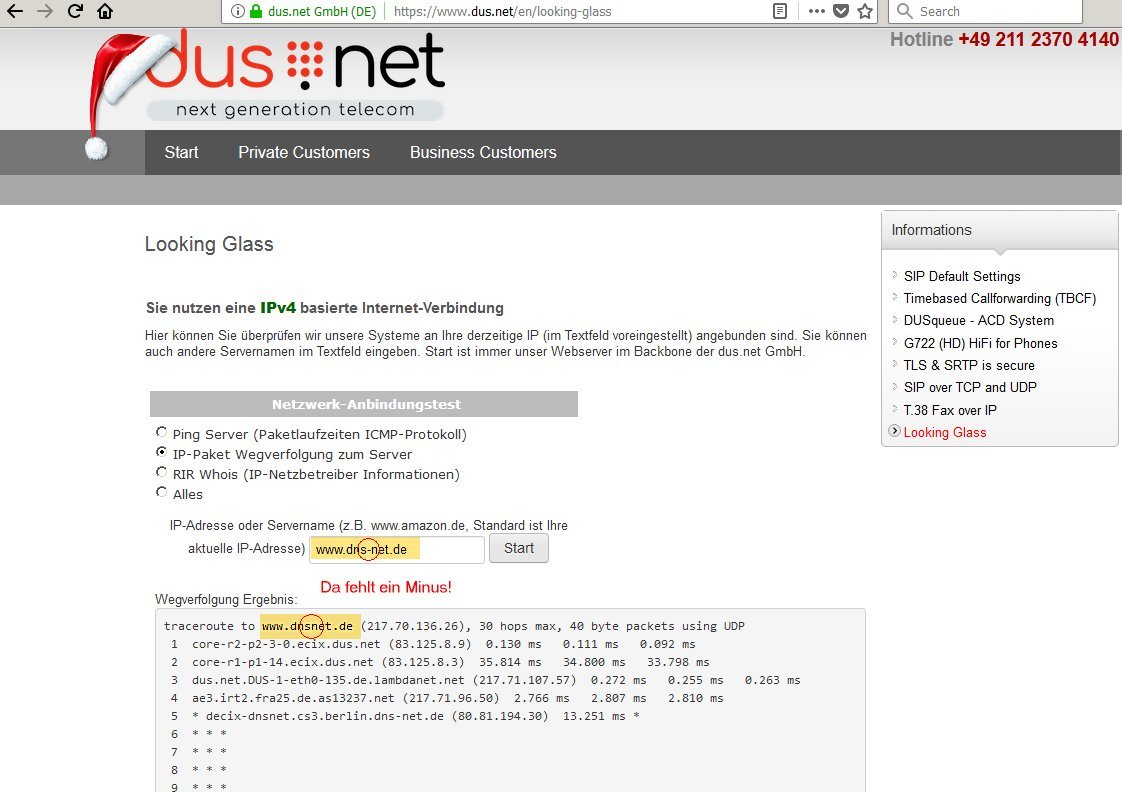Open site info via the green padlock
Viewport: 1122px width, 792px height.
[254, 12]
